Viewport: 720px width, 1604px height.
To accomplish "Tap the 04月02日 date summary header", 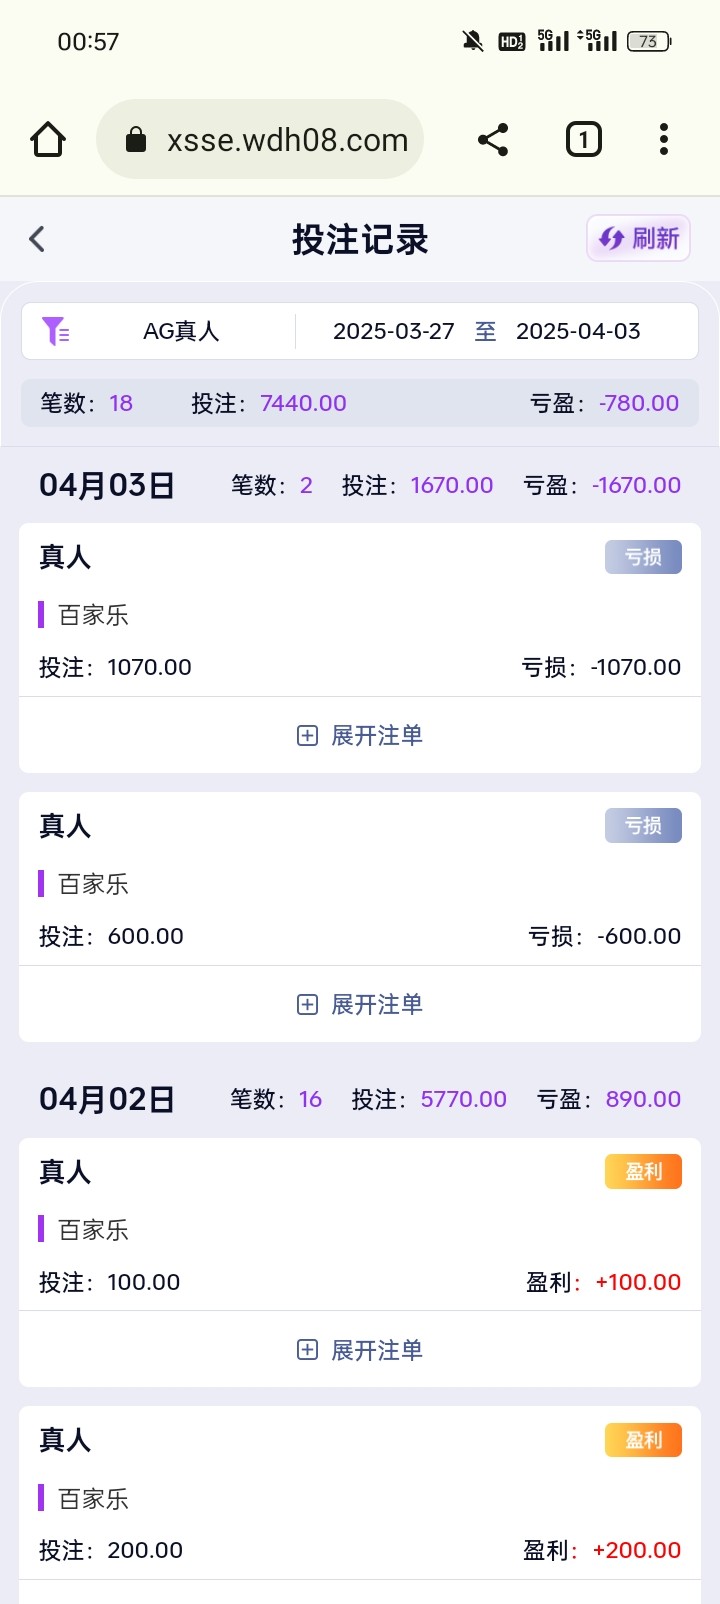I will pos(107,1100).
